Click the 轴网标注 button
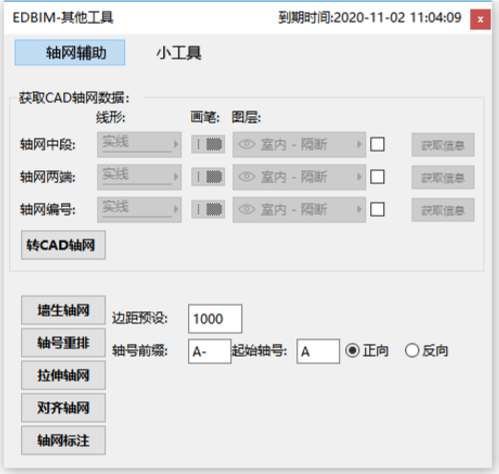The width and height of the screenshot is (499, 474). (63, 440)
